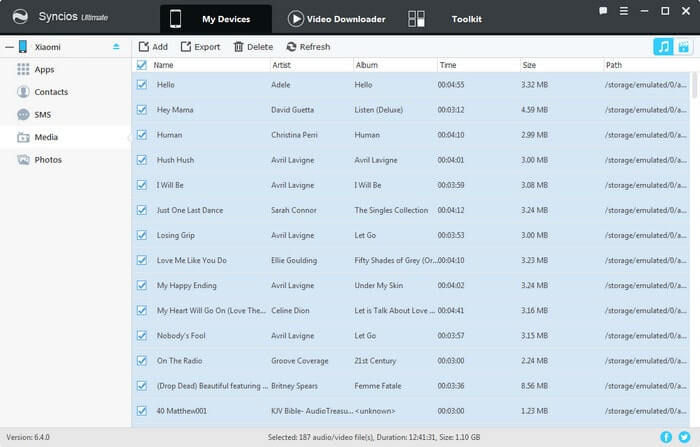The width and height of the screenshot is (700, 447).
Task: Collapse the Xiaomi device tree
Action: [x=8, y=47]
